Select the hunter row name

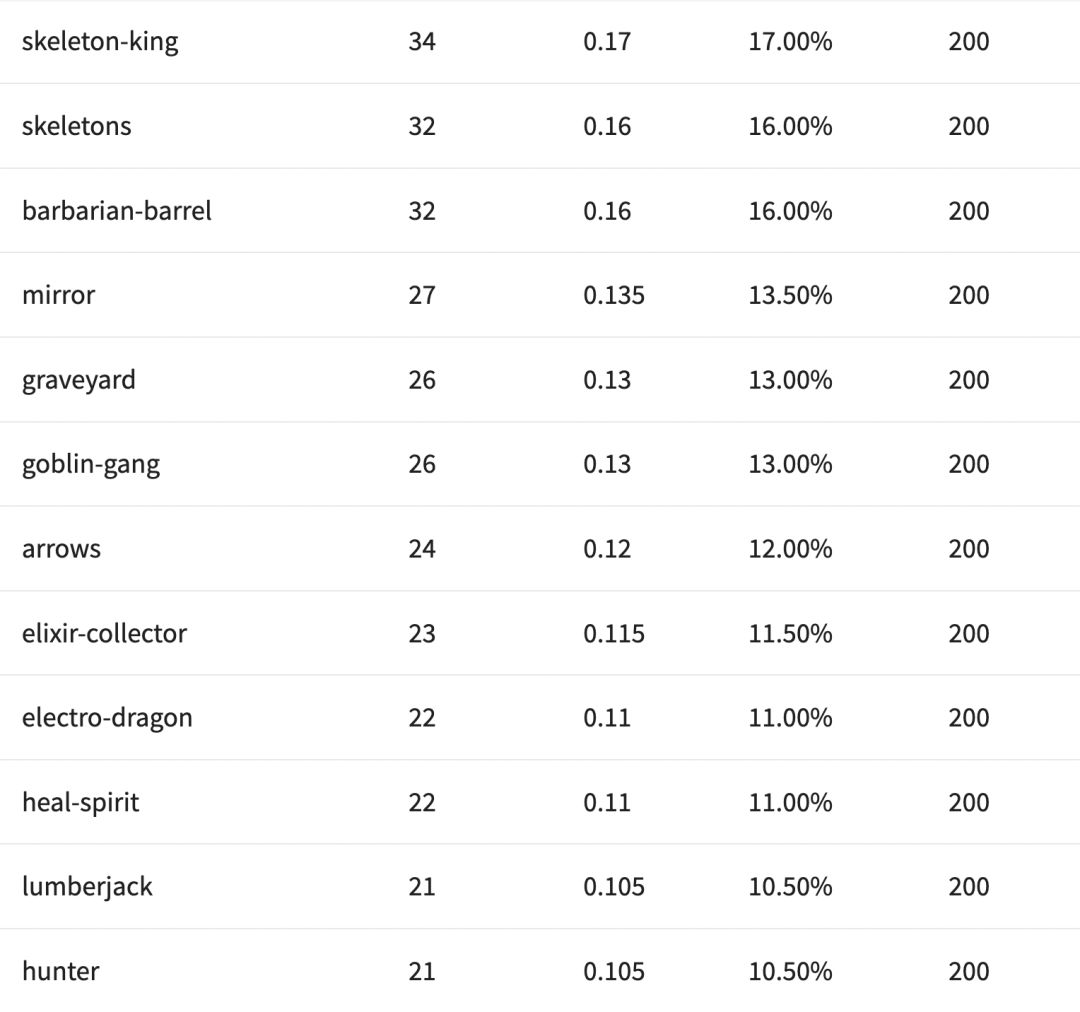60,971
